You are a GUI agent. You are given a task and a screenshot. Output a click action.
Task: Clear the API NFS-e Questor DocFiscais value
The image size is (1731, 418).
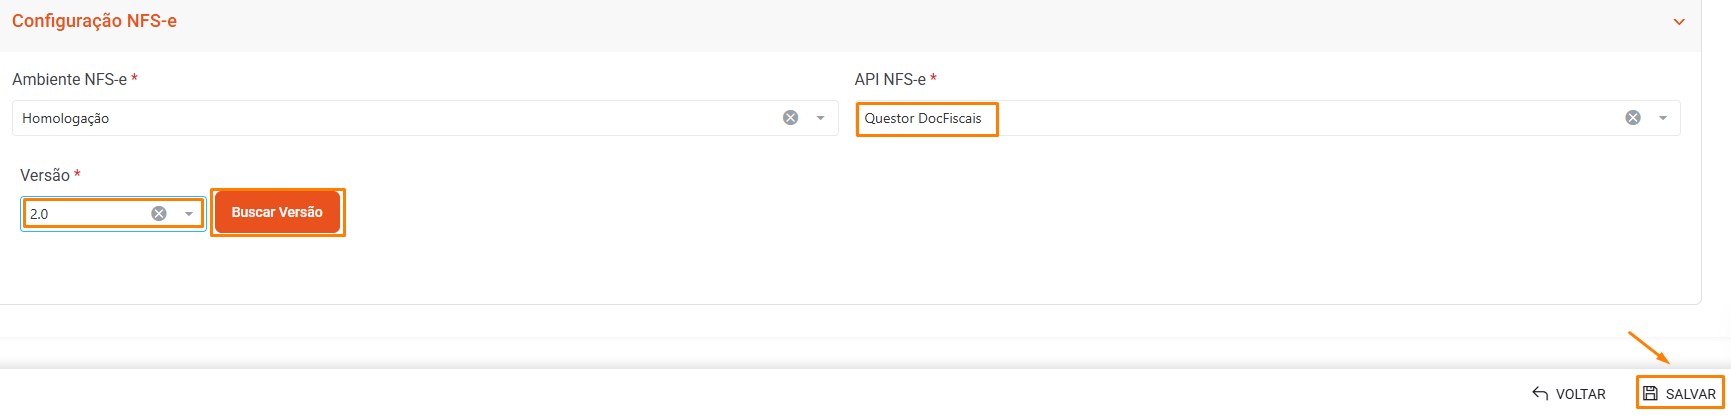click(x=1632, y=118)
